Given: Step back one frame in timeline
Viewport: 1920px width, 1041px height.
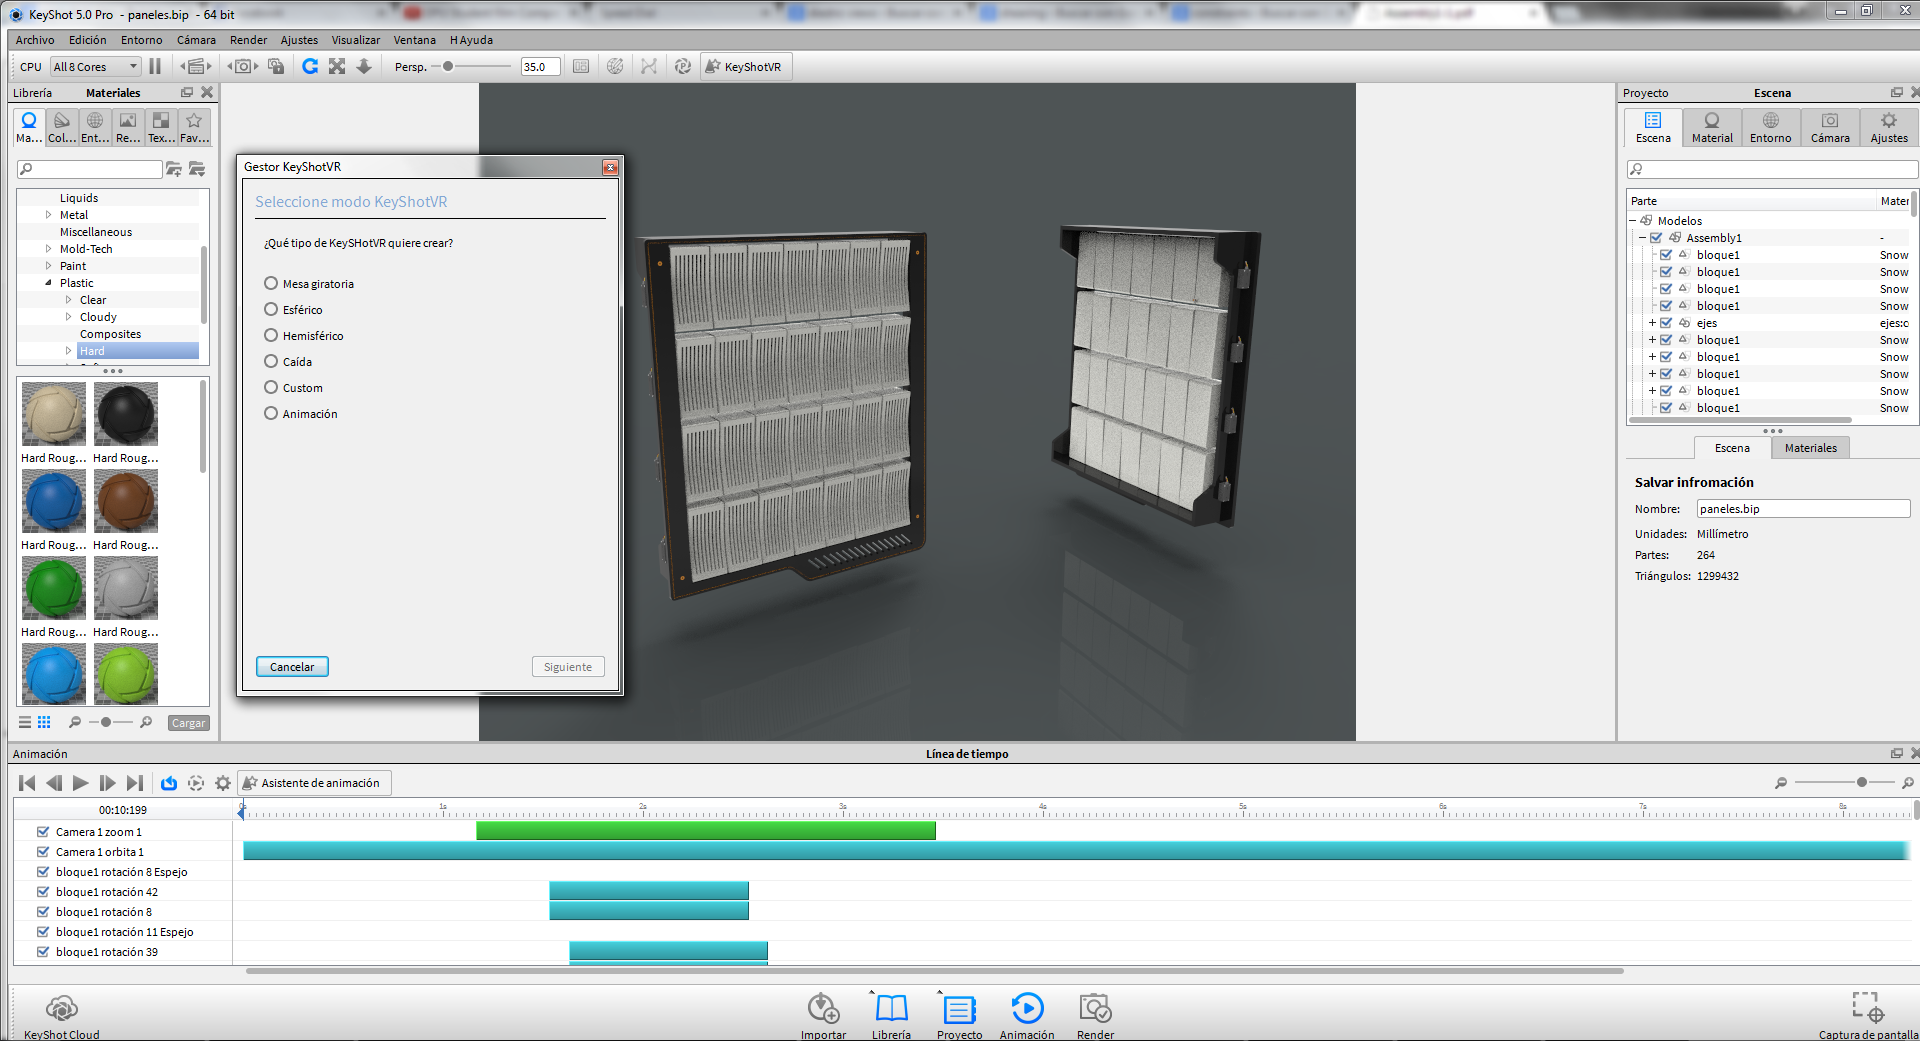Looking at the screenshot, I should 54,783.
